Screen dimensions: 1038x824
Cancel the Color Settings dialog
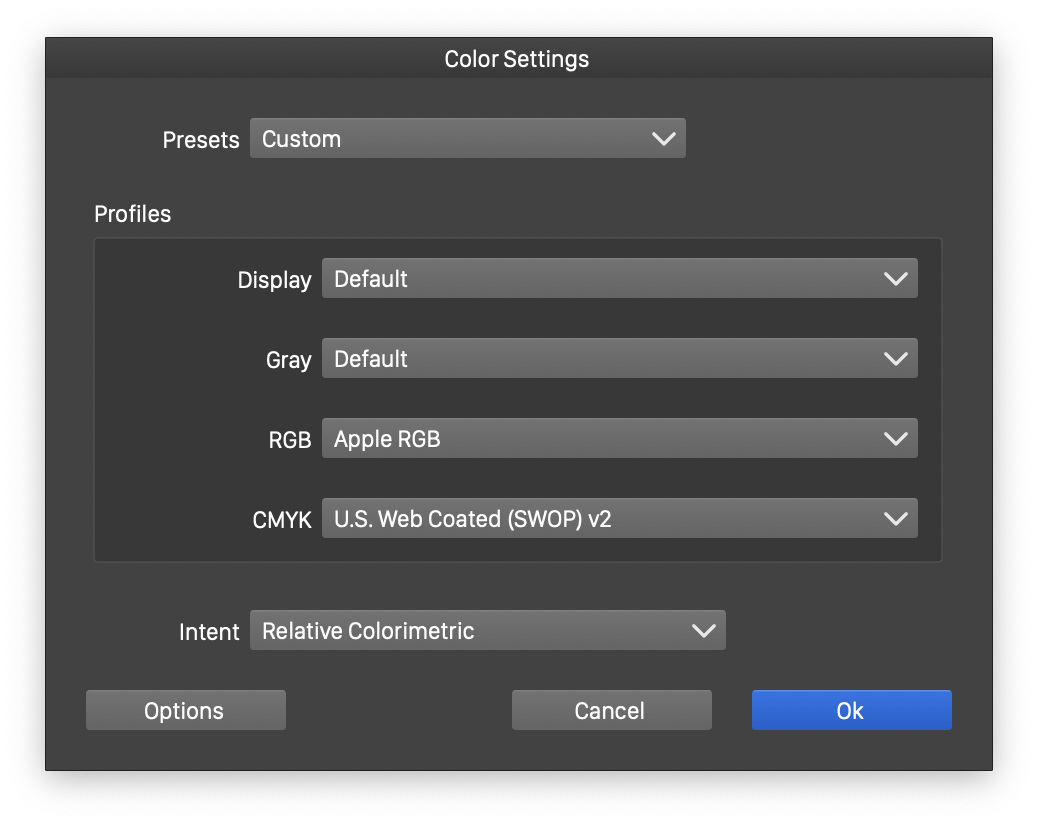pos(611,710)
